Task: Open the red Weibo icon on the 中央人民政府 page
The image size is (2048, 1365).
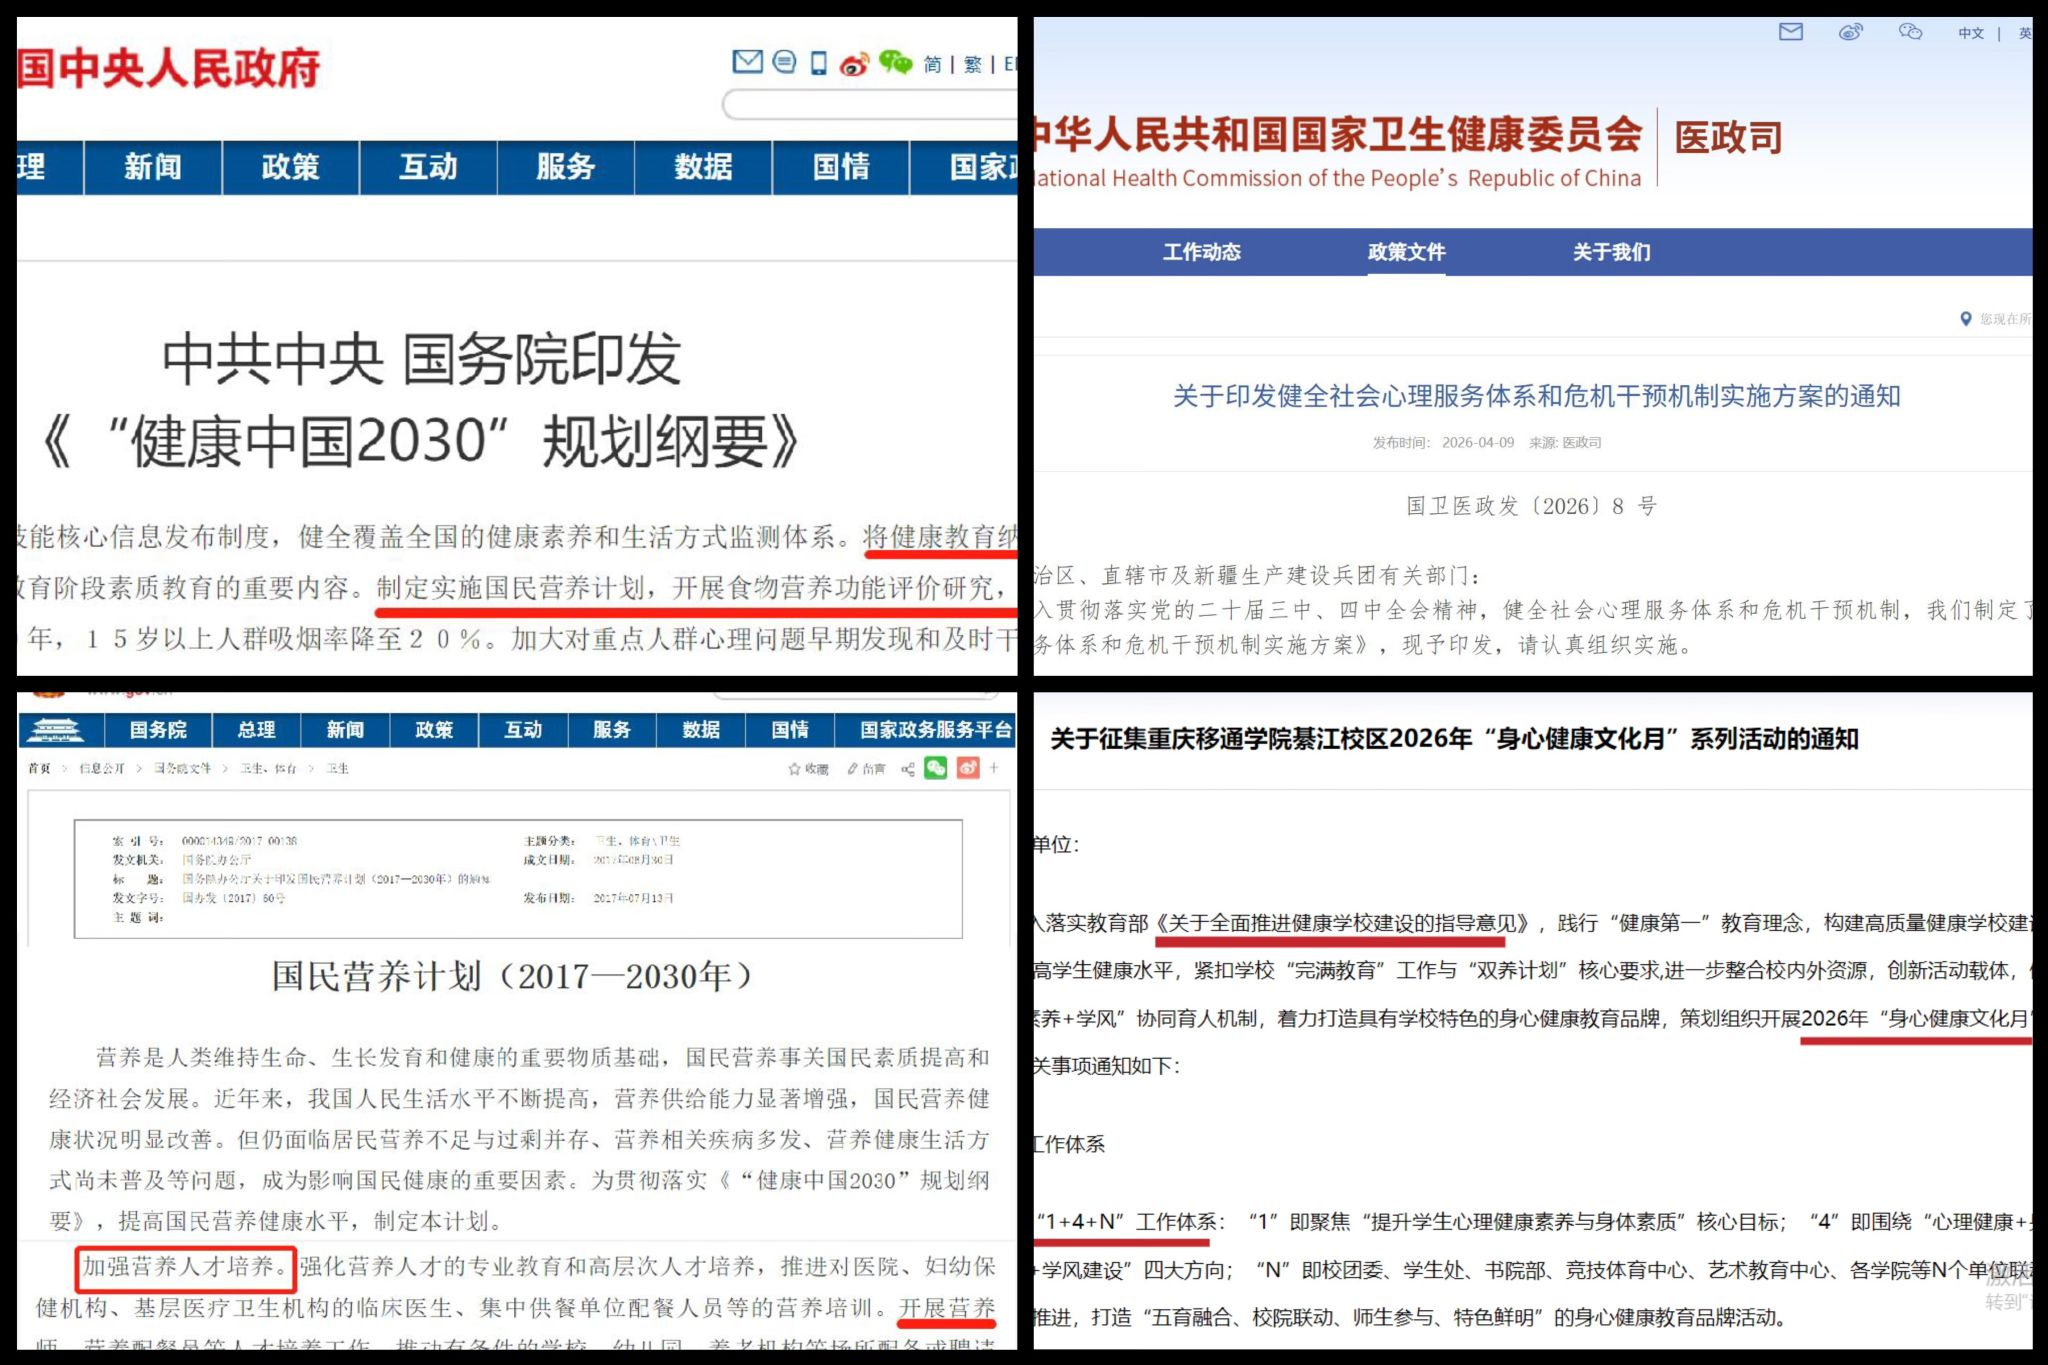Action: [854, 64]
